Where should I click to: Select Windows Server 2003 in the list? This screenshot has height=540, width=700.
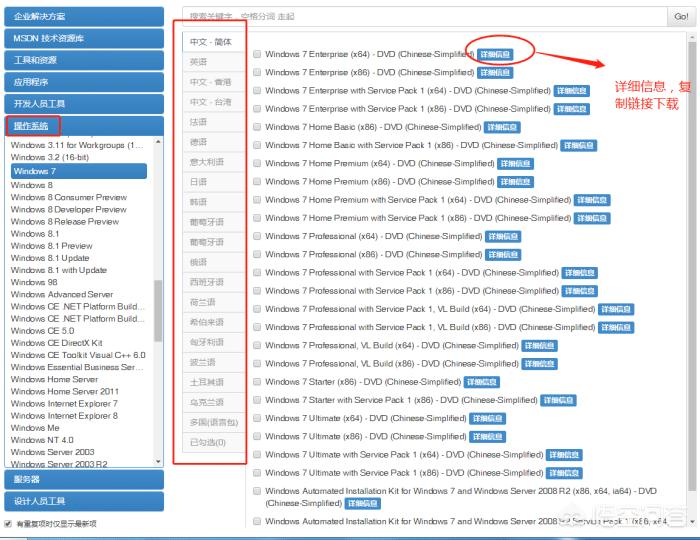point(53,452)
